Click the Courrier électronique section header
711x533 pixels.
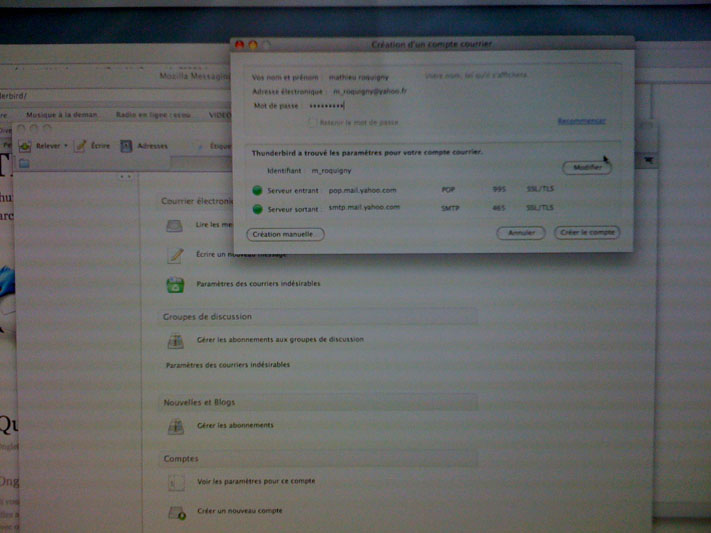tap(196, 201)
